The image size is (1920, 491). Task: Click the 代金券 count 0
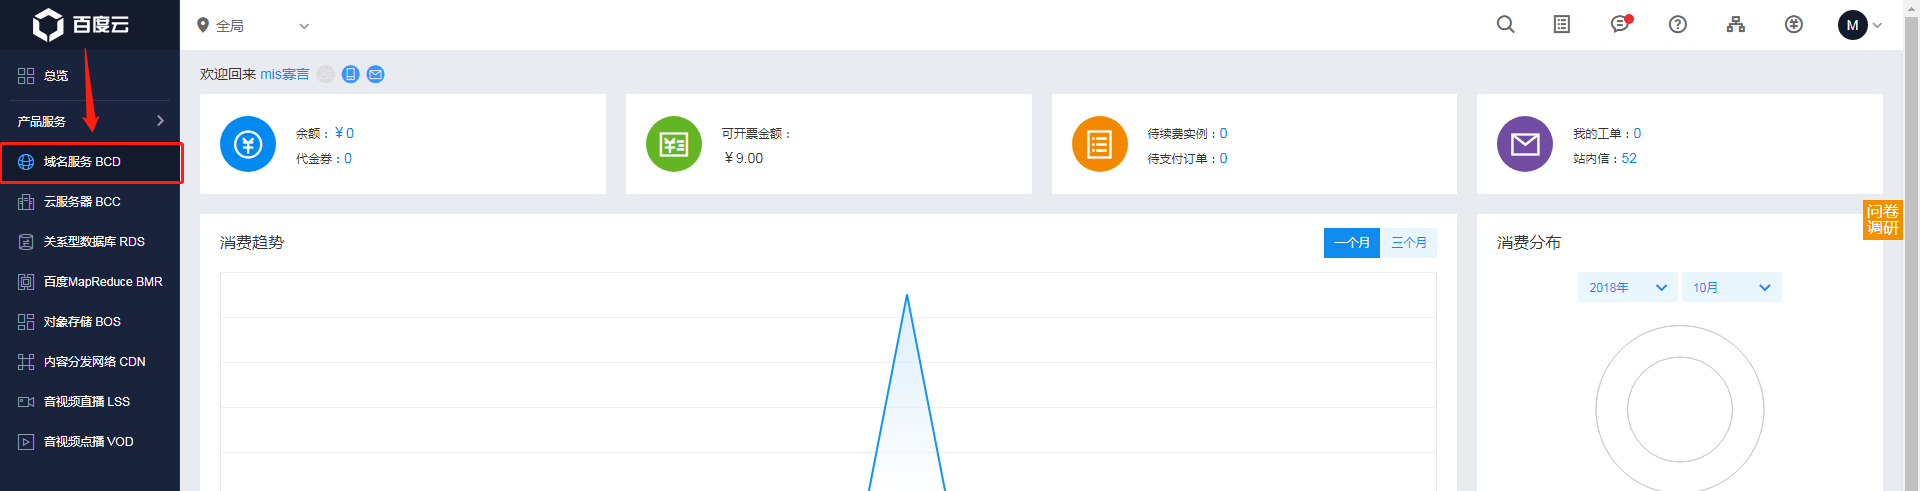point(348,158)
